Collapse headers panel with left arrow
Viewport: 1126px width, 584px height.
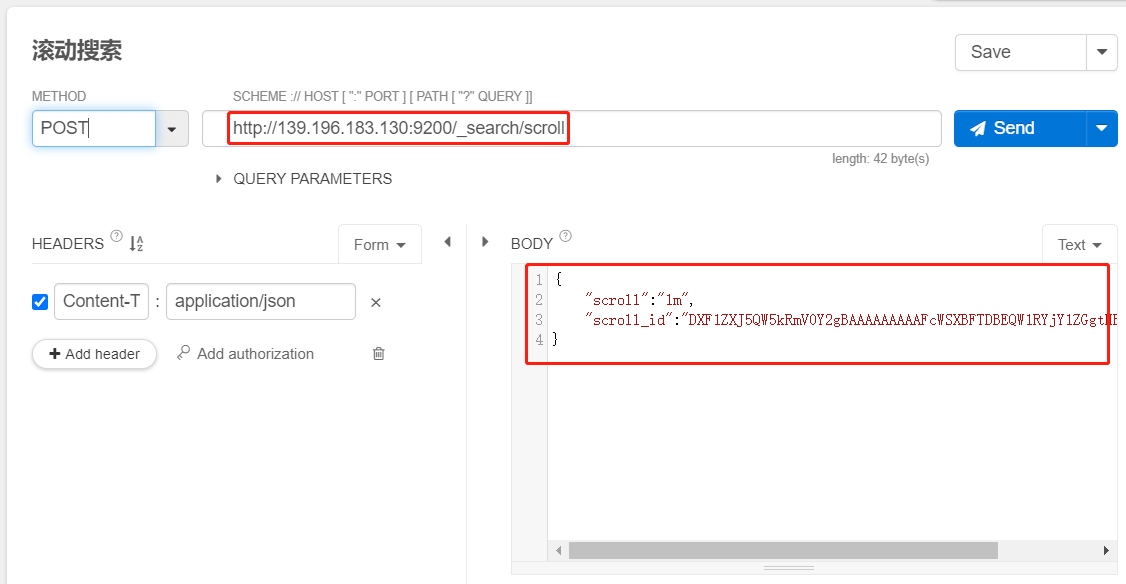447,242
